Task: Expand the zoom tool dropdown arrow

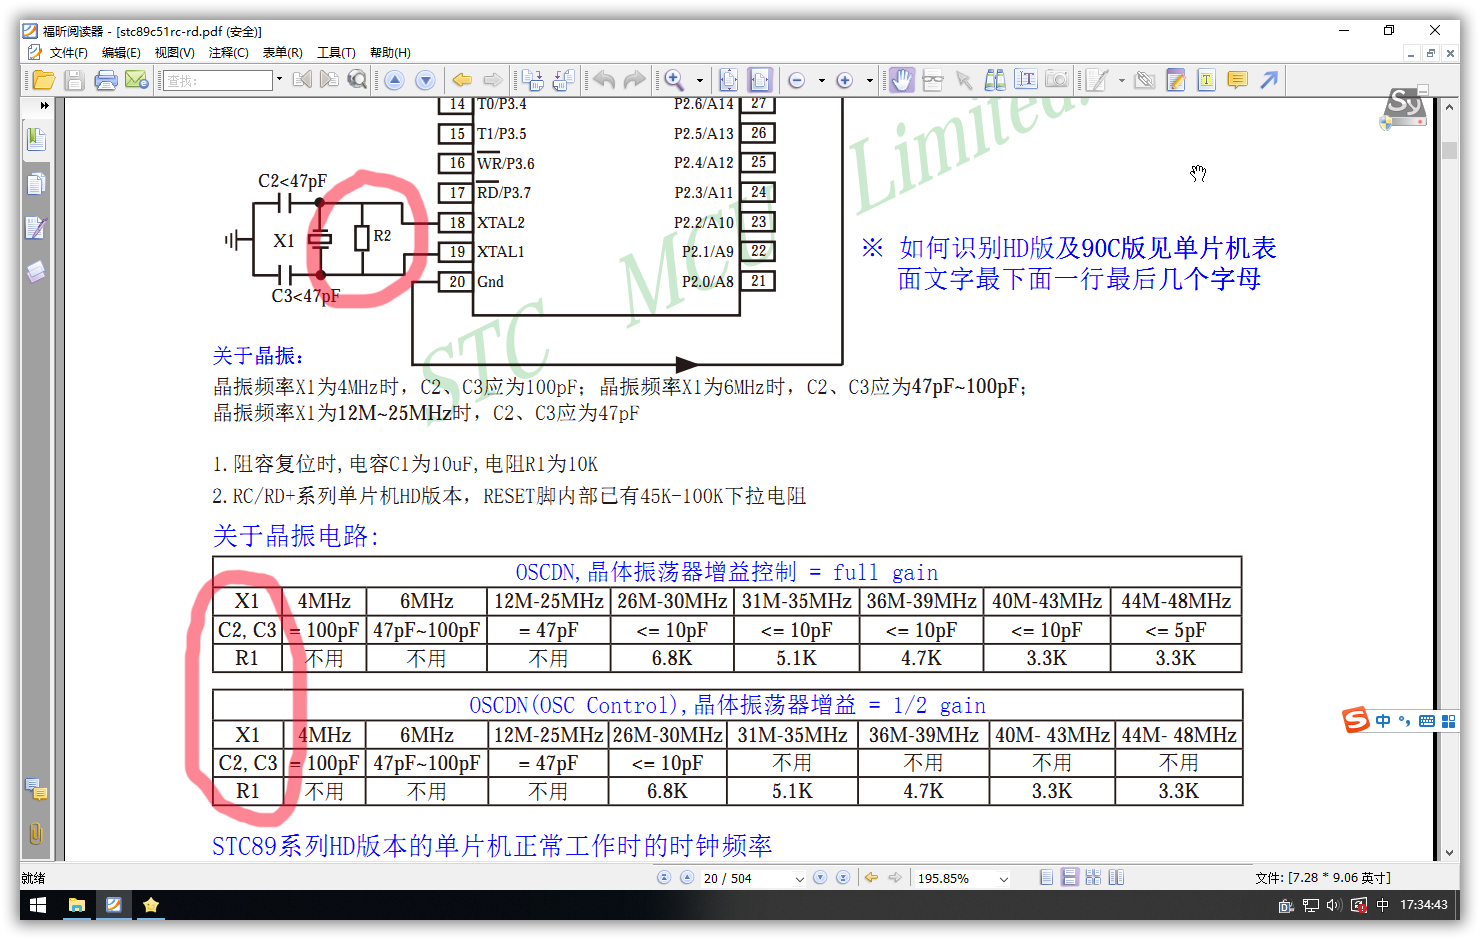Action: [x=699, y=80]
